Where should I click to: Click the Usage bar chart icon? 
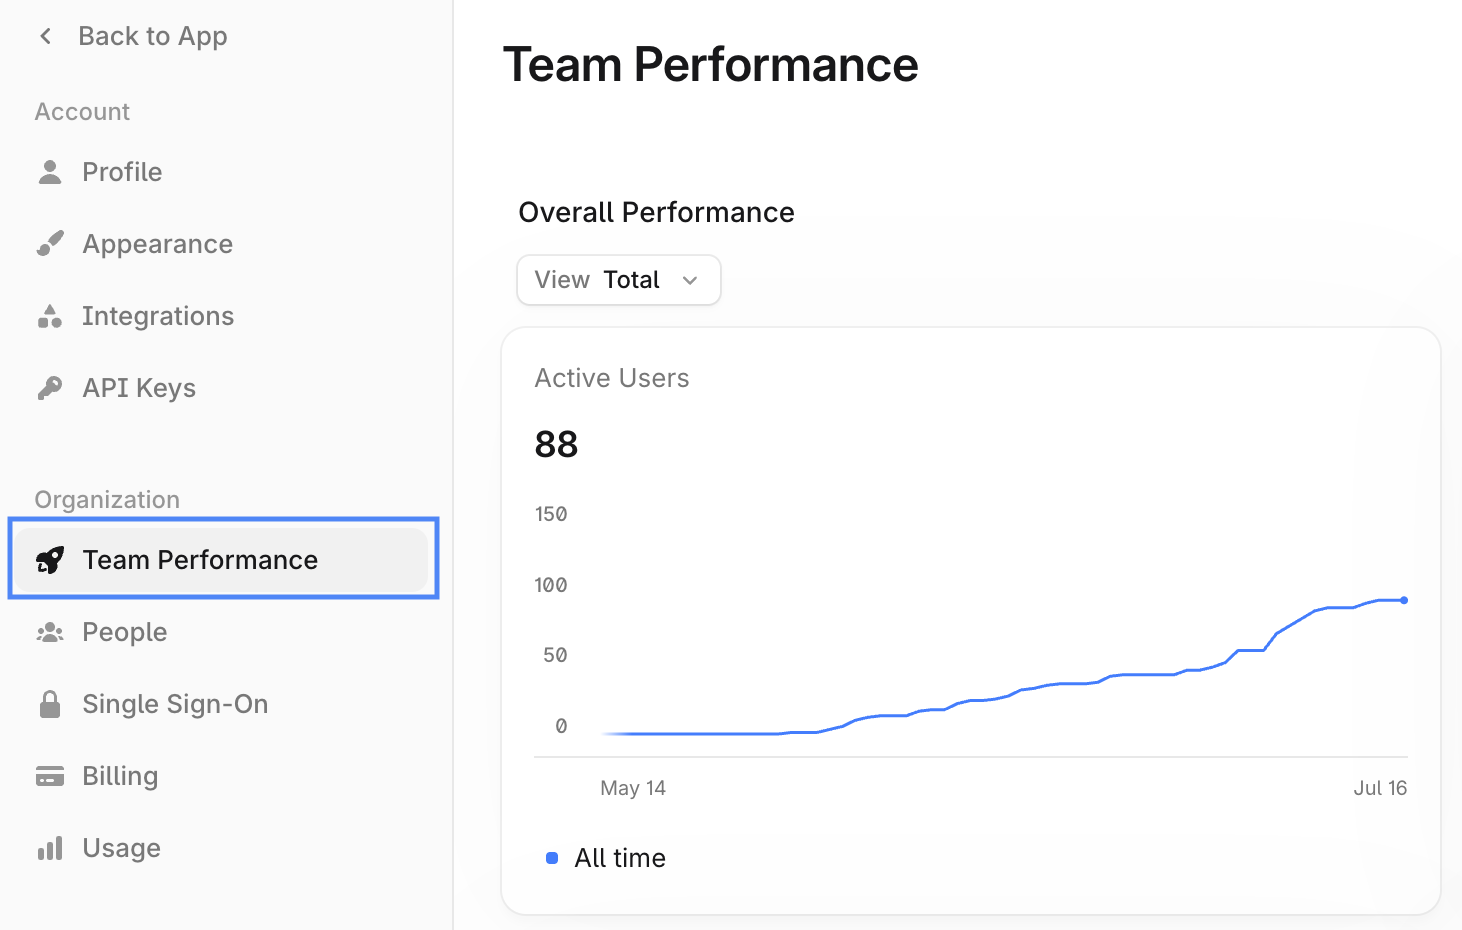coord(50,848)
